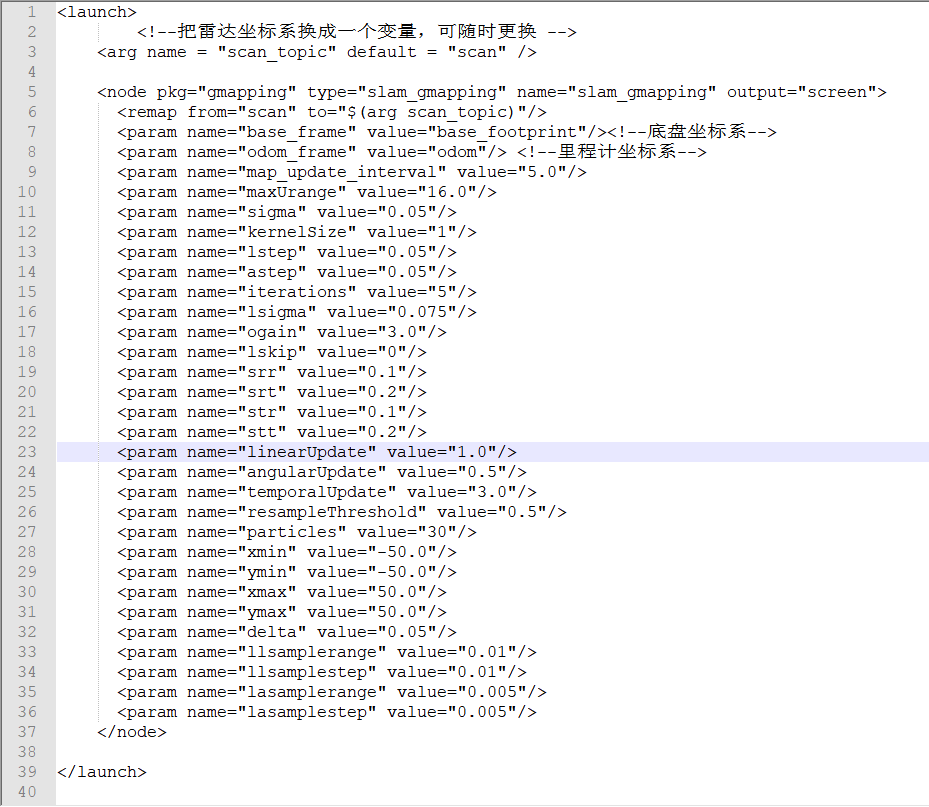Click the highlighted linearUpdate param line
Image resolution: width=929 pixels, height=807 pixels.
(316, 452)
